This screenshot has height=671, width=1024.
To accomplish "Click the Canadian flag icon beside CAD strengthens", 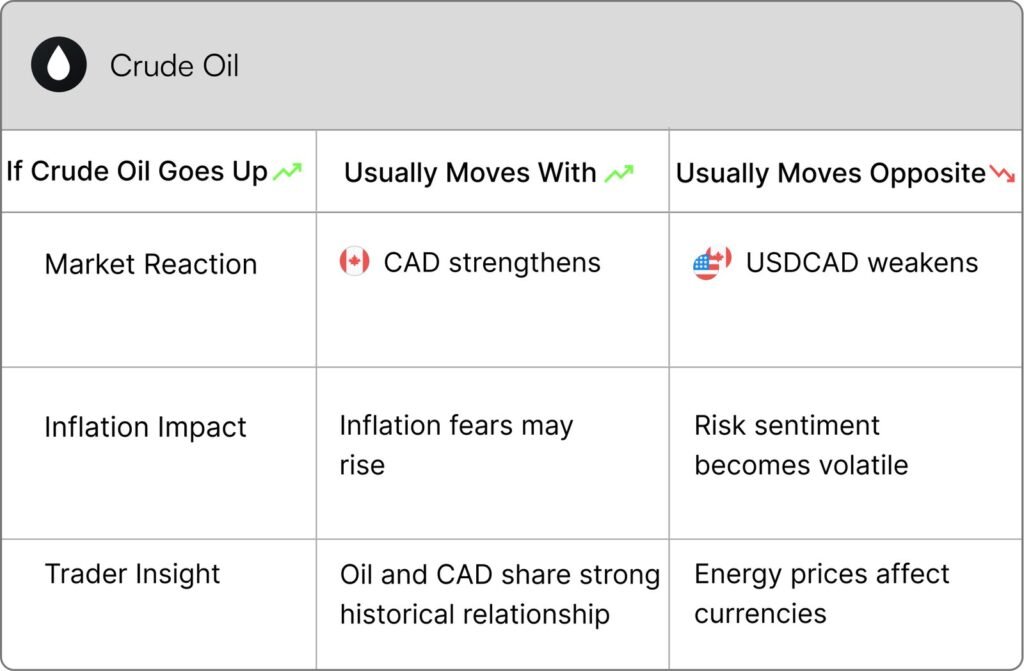I will tap(355, 261).
